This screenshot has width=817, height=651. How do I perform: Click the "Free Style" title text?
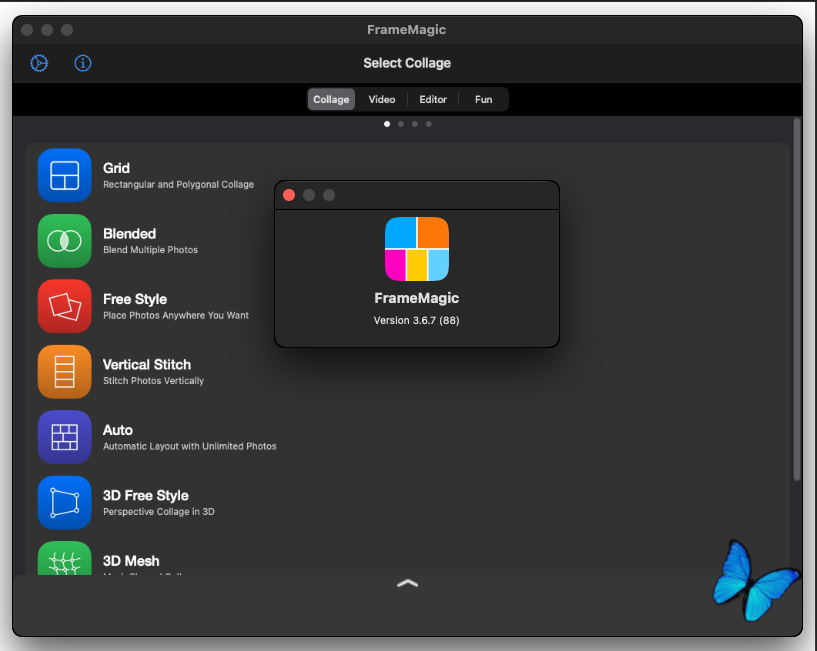pyautogui.click(x=135, y=299)
